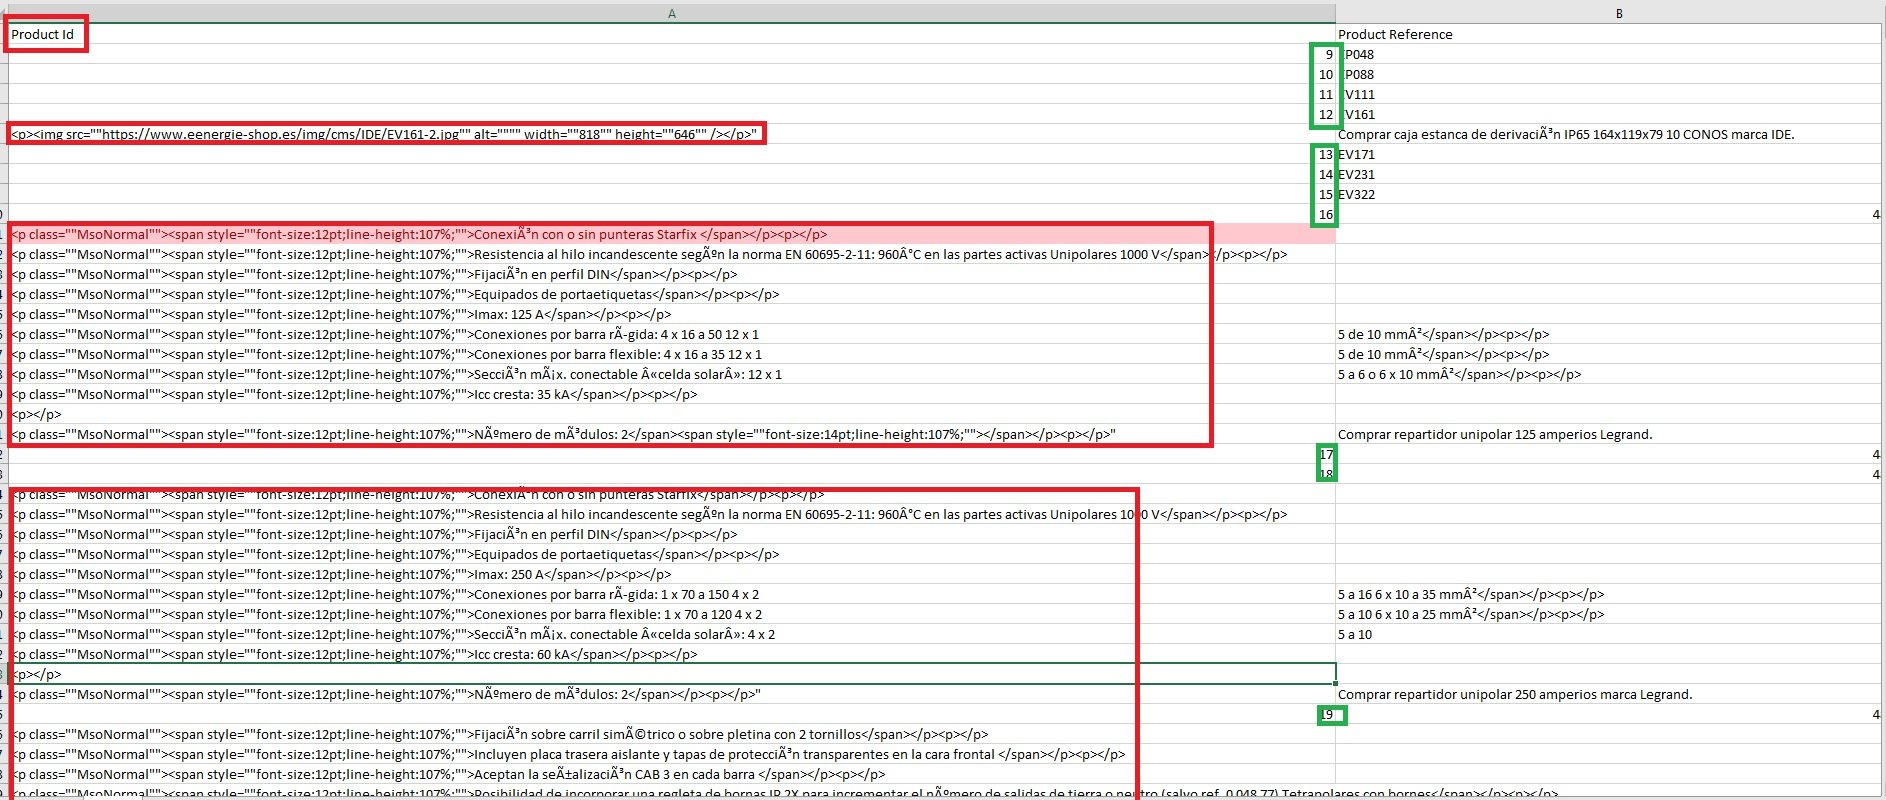Click the 'barra rígida: 1 x 70 a 150 4 x 2' cell
The image size is (1886, 800).
point(672,594)
